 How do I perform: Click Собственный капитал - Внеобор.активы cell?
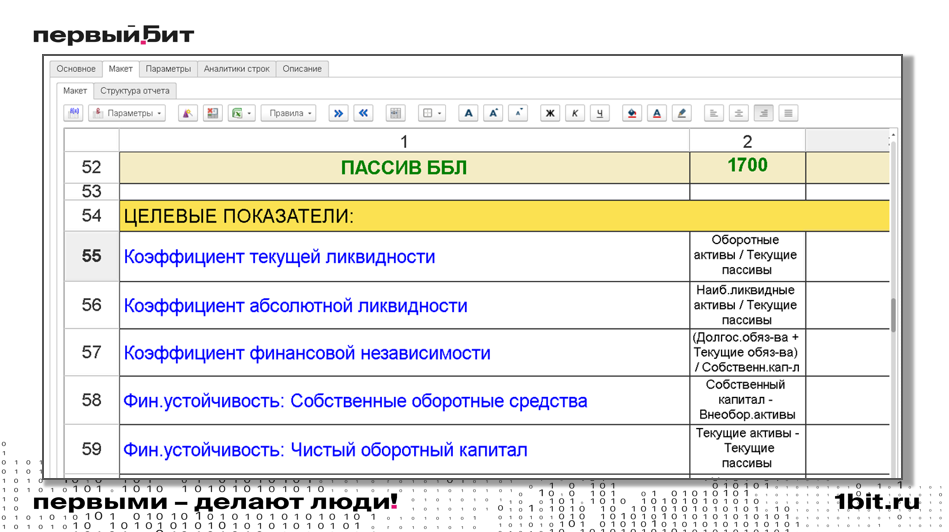[x=747, y=400]
